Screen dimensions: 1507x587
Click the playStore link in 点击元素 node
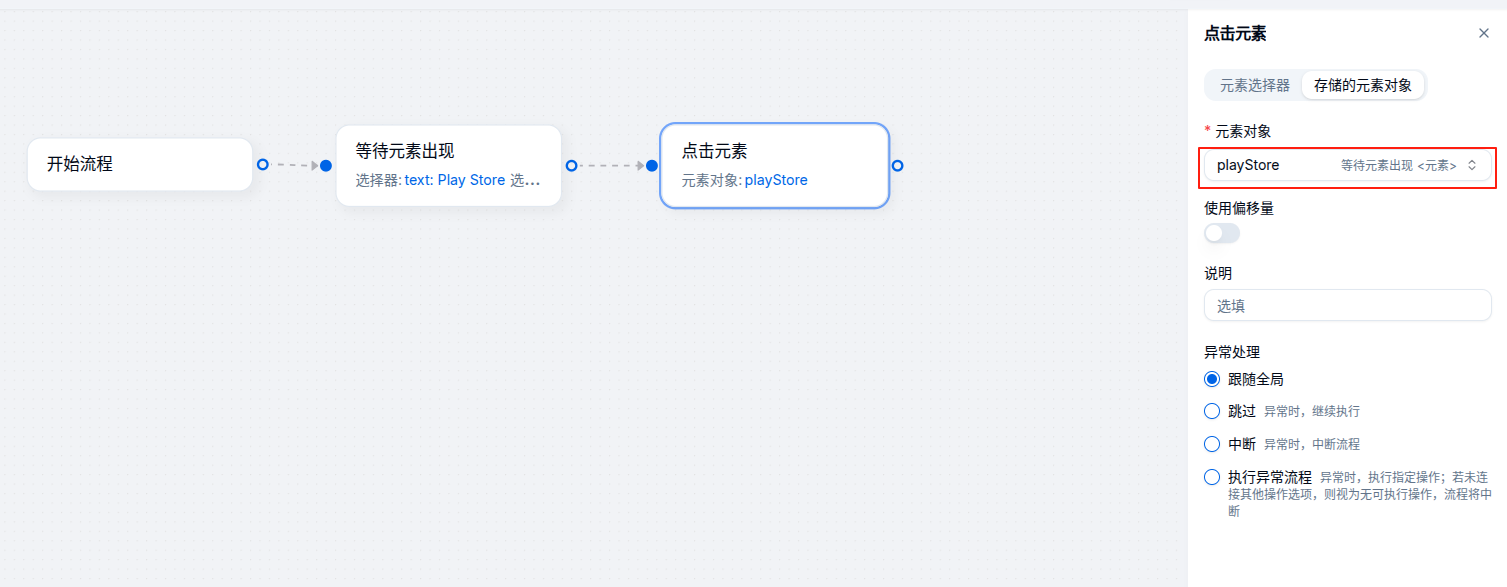point(776,181)
